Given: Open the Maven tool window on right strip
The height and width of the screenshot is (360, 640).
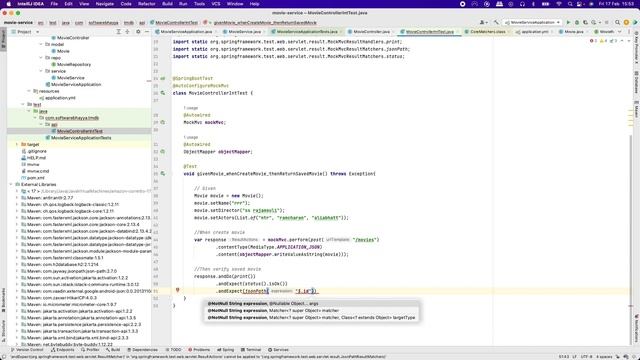Looking at the screenshot, I should click(x=636, y=109).
